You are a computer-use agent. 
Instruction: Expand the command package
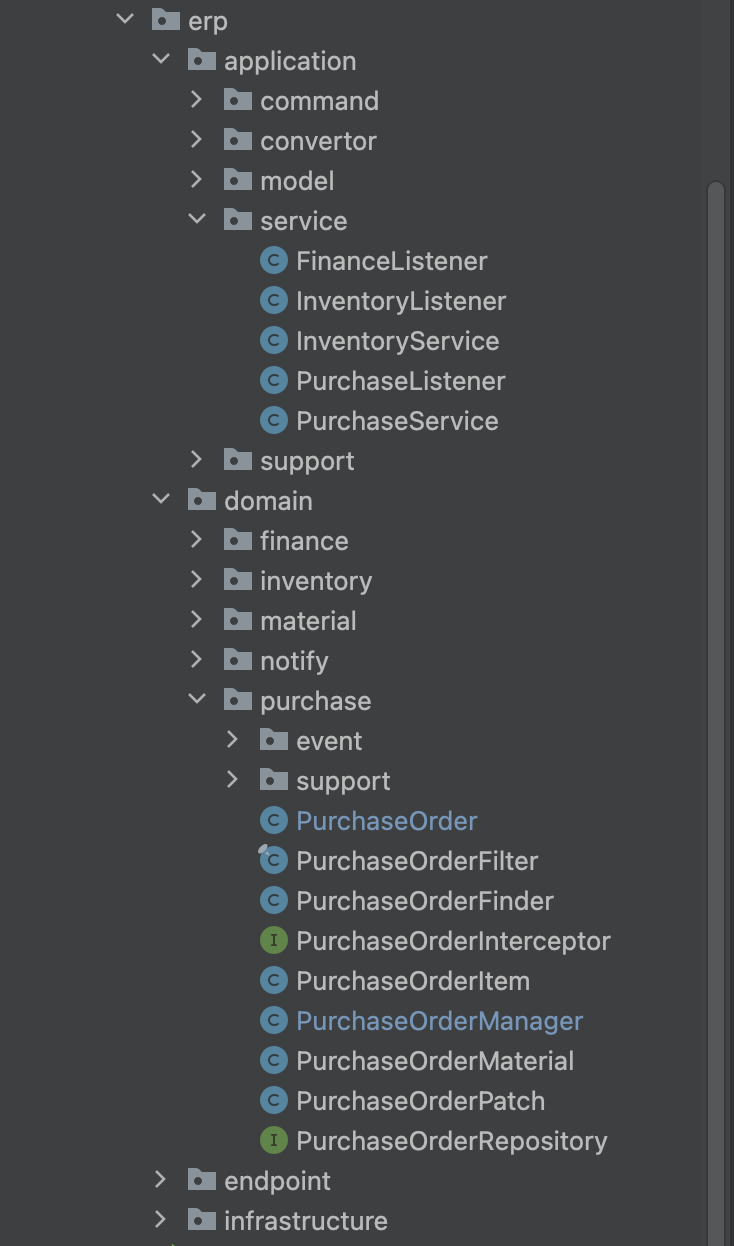tap(197, 101)
